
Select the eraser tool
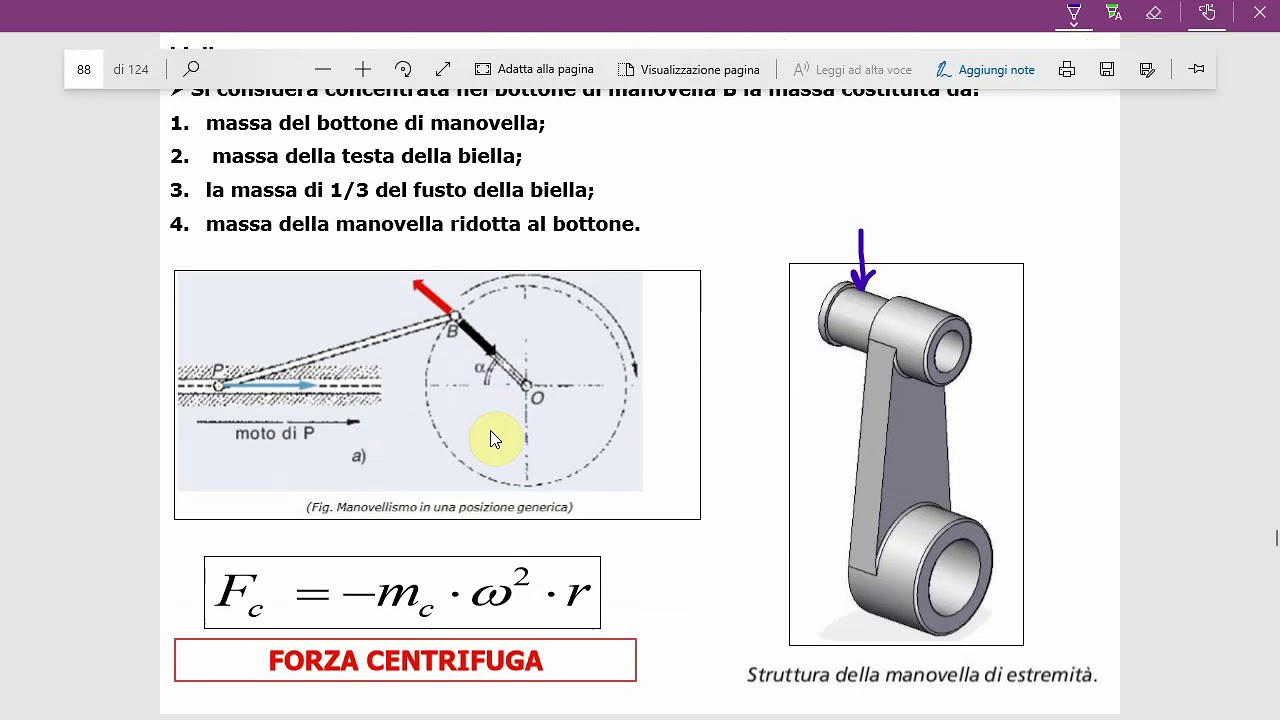pyautogui.click(x=1153, y=13)
